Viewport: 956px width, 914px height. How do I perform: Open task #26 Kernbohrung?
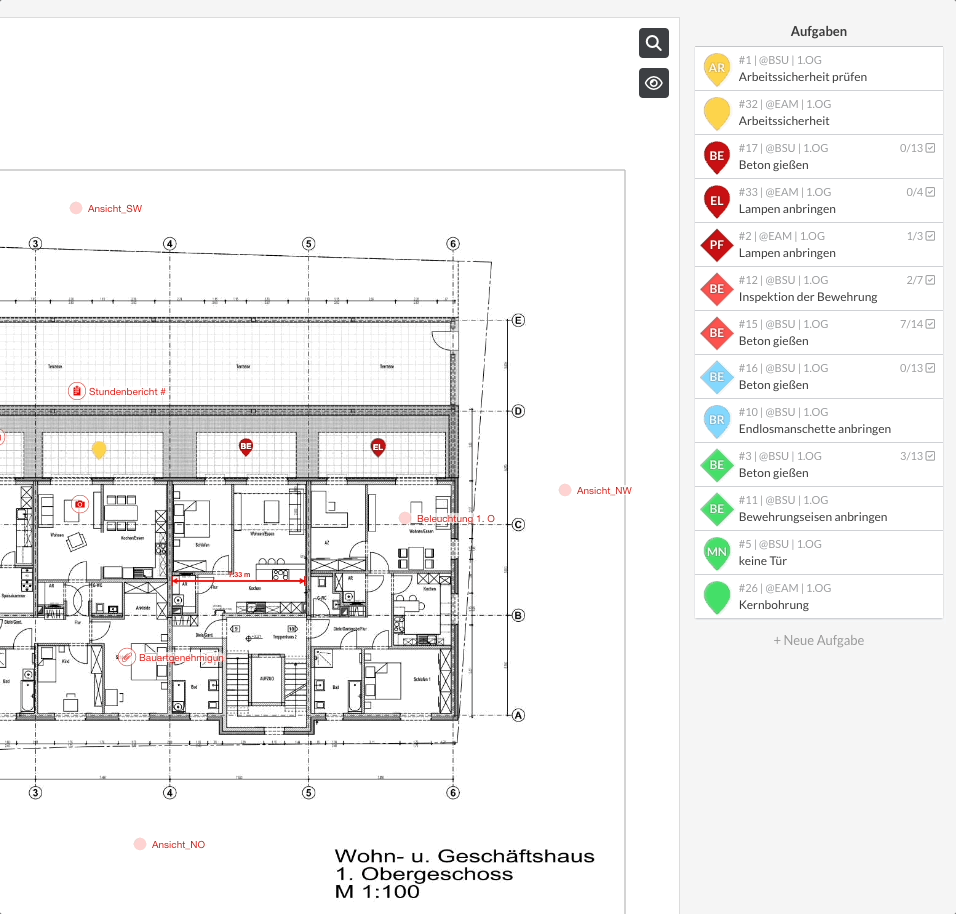773,604
